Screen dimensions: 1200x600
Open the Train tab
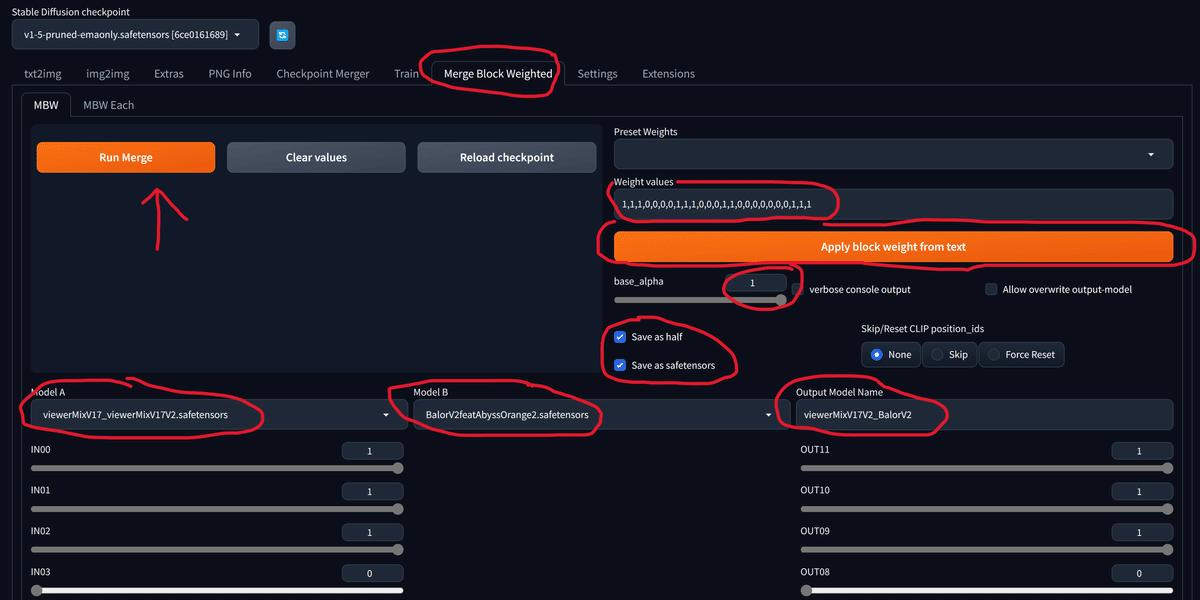tap(406, 74)
